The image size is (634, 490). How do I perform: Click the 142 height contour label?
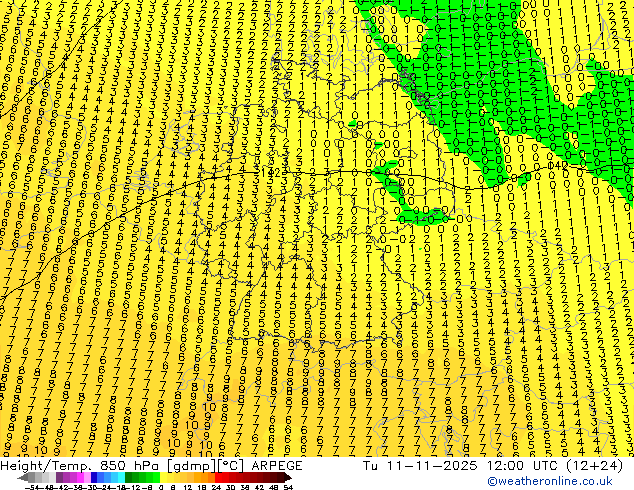[x=271, y=173]
